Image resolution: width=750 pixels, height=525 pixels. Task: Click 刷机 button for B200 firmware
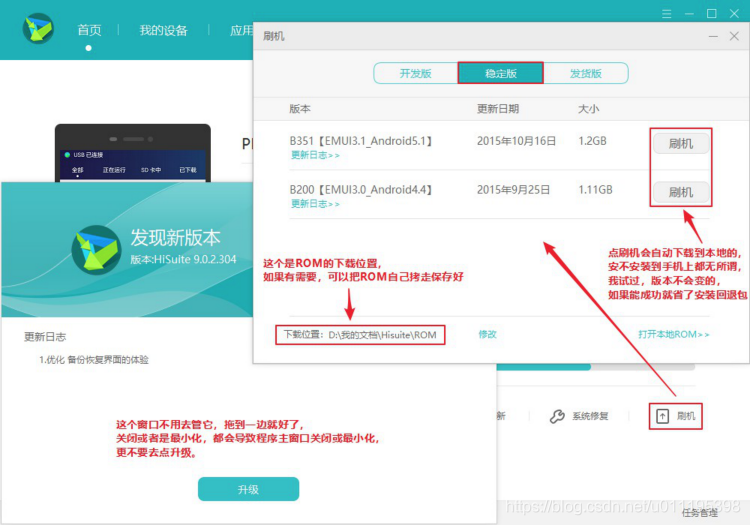(681, 192)
